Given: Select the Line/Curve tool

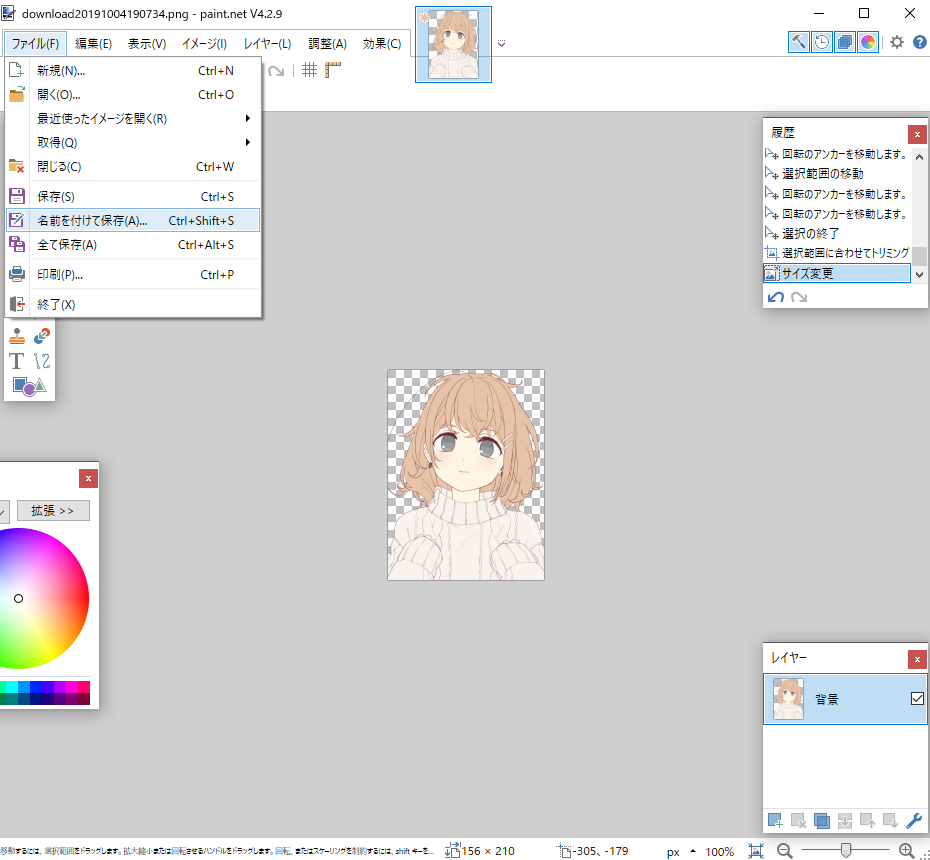Looking at the screenshot, I should (41, 361).
